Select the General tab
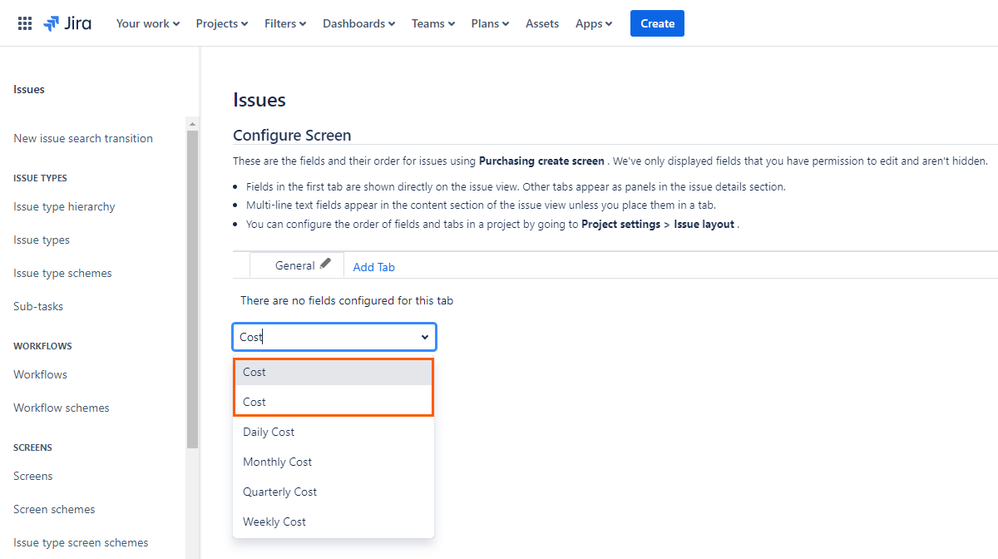Viewport: 998px width, 559px height. click(295, 265)
